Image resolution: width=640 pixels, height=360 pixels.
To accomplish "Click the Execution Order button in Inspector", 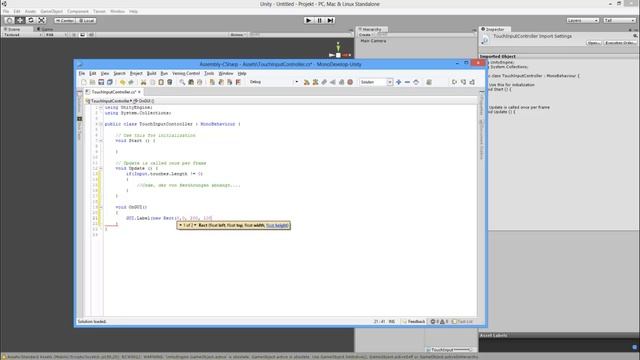I will click(x=620, y=43).
